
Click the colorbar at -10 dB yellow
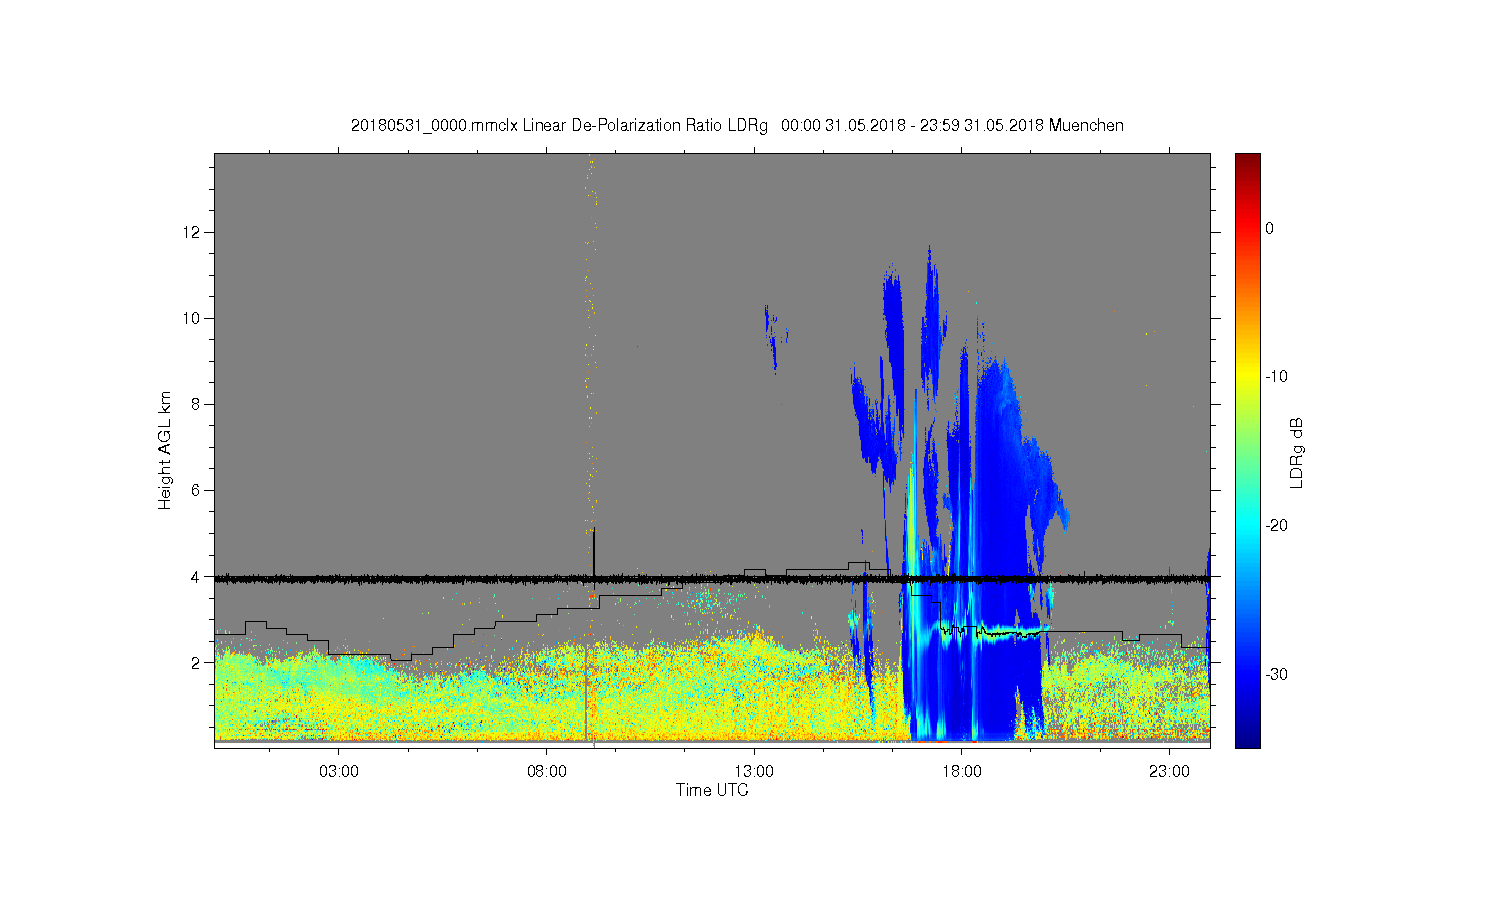pyautogui.click(x=1247, y=377)
